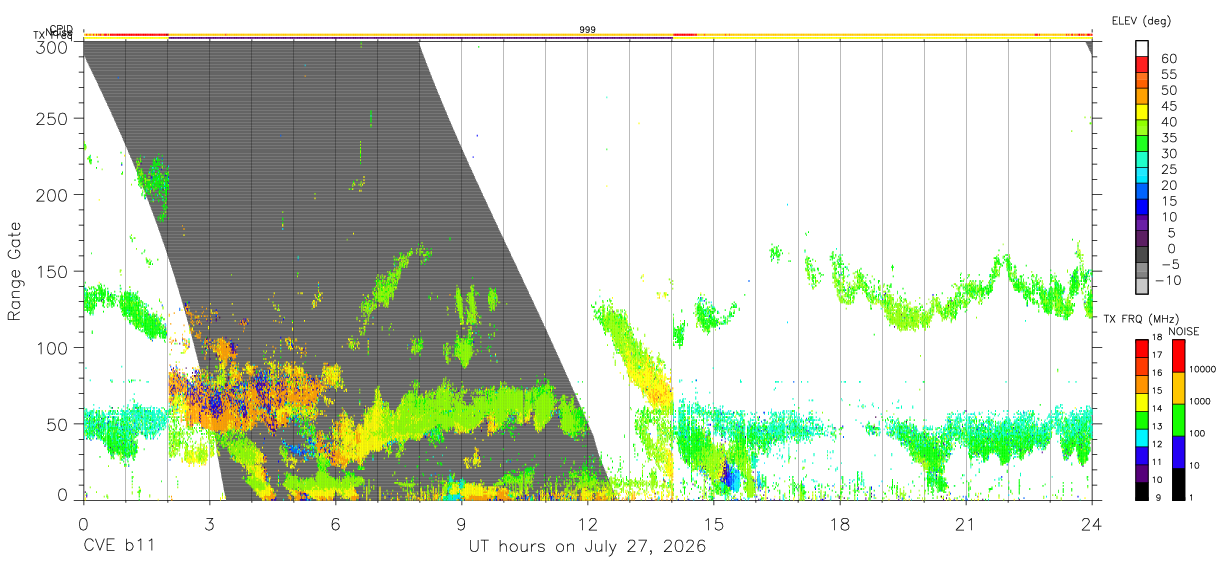Click the yellow swatch in TX FRQ colorbar
Image resolution: width=1228 pixels, height=567 pixels.
pyautogui.click(x=1142, y=401)
